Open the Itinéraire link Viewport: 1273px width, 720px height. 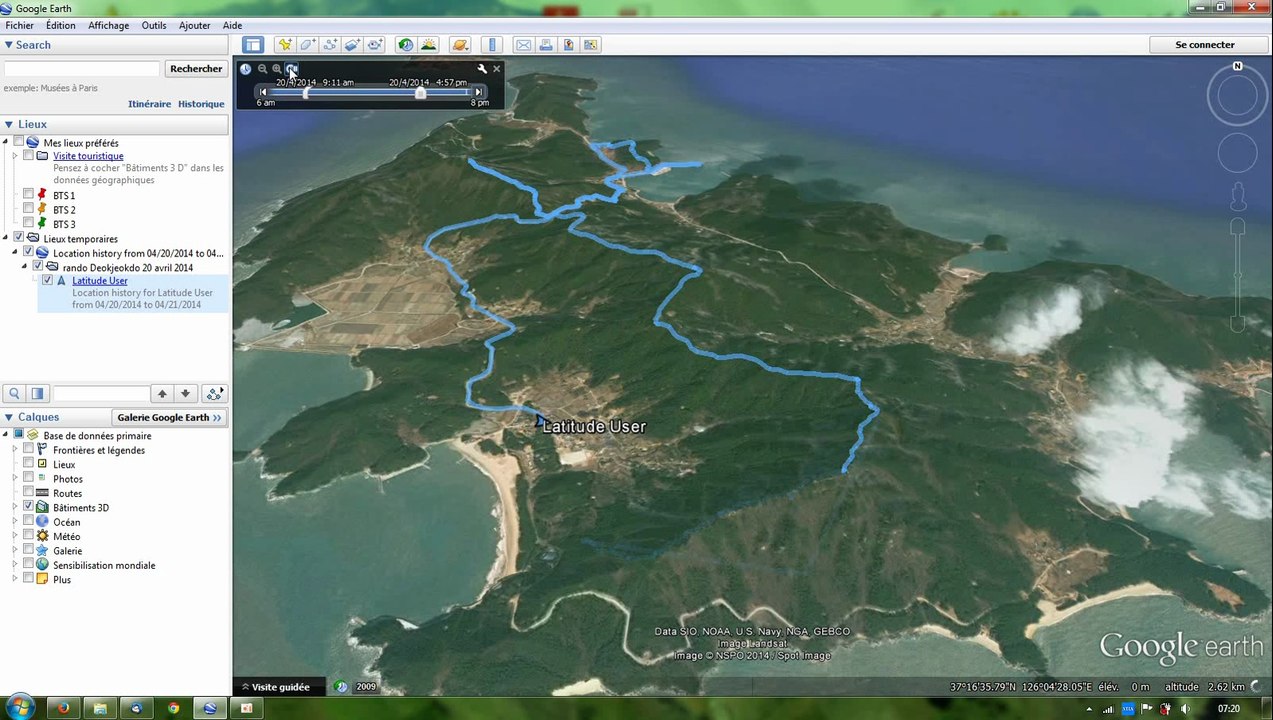tap(149, 104)
